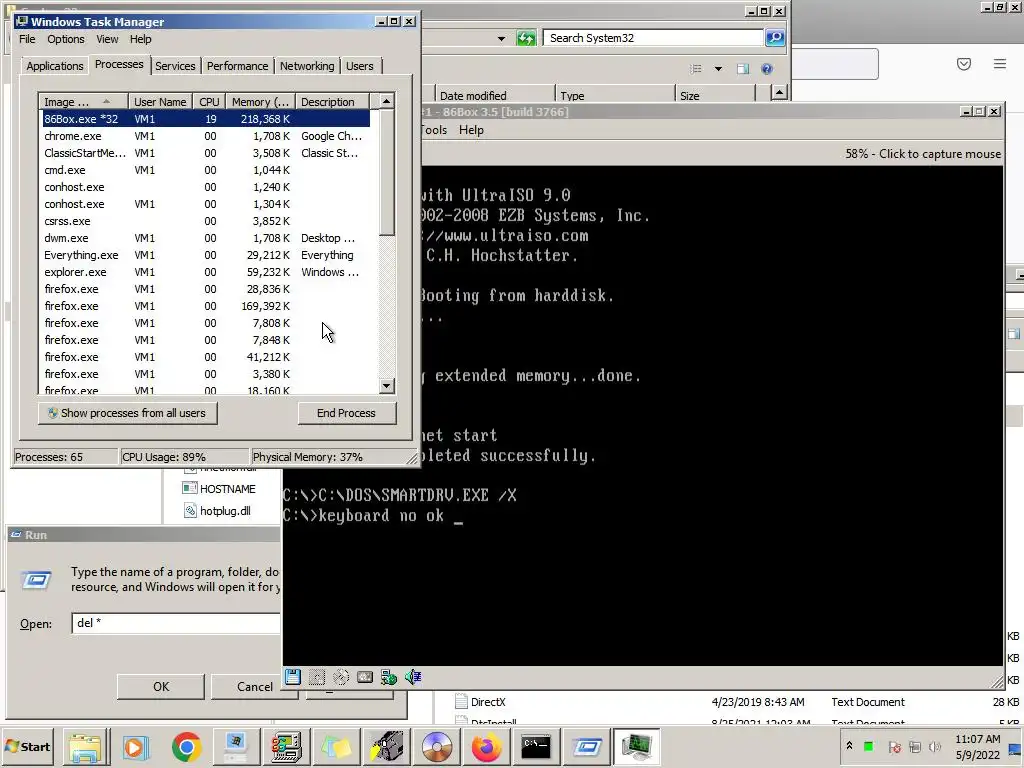Open Task Manager Options menu
Screen dimensions: 1024x768
pos(65,39)
